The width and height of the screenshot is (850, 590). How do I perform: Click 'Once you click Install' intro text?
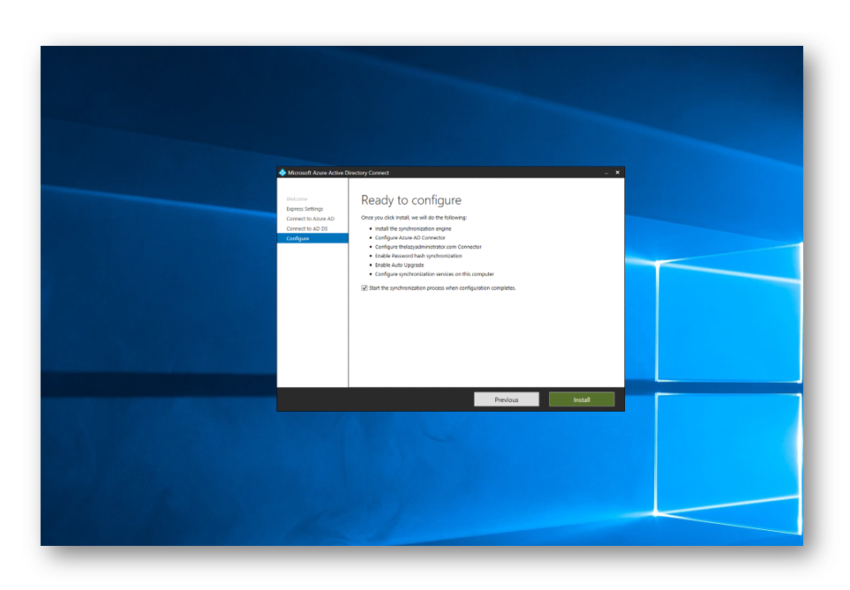pos(414,217)
